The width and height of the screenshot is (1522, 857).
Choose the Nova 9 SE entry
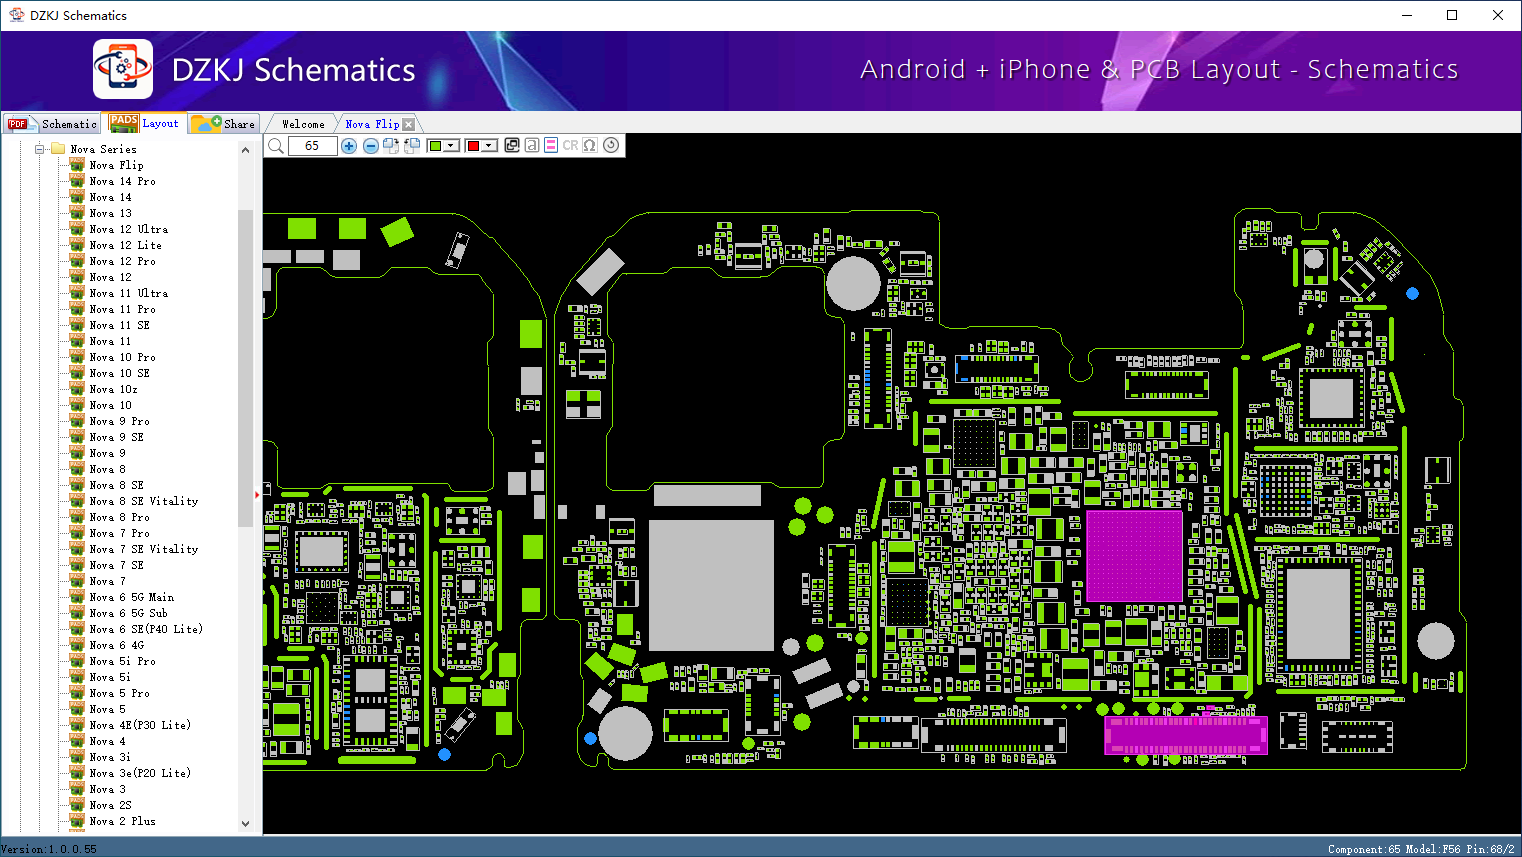116,437
